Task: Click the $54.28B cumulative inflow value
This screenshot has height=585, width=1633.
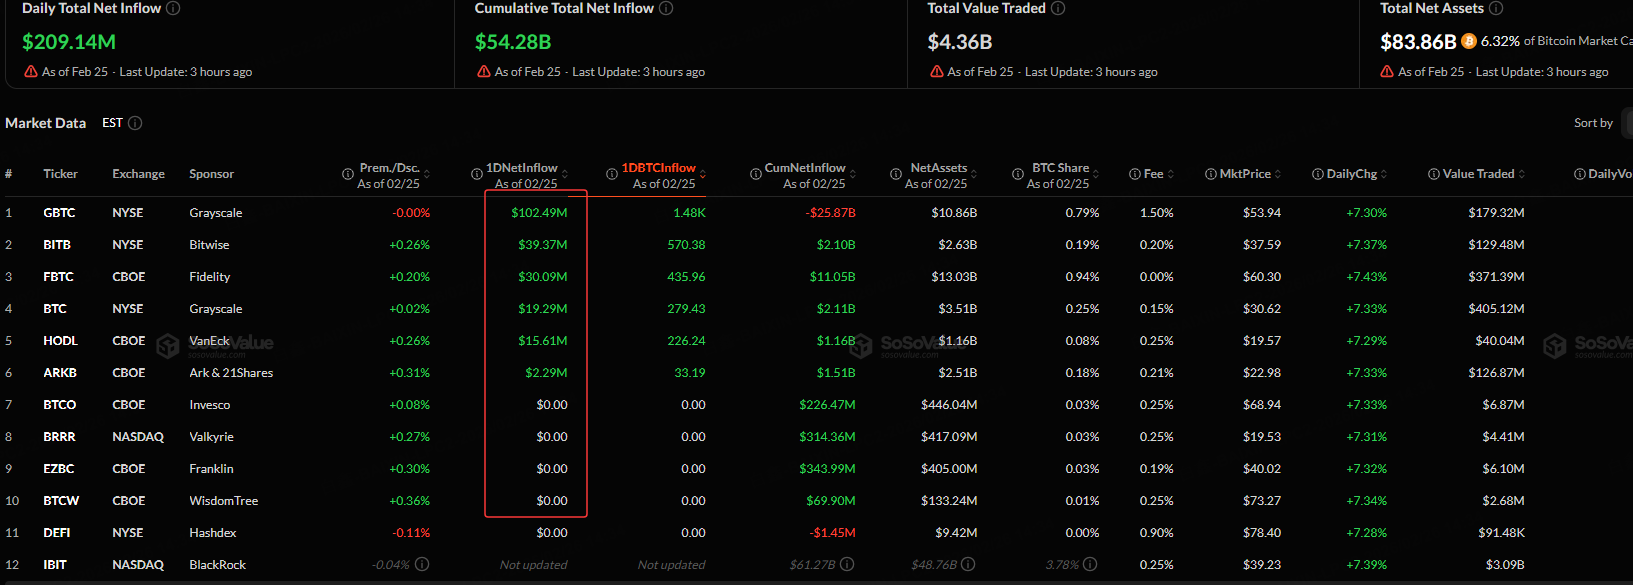Action: [x=513, y=42]
